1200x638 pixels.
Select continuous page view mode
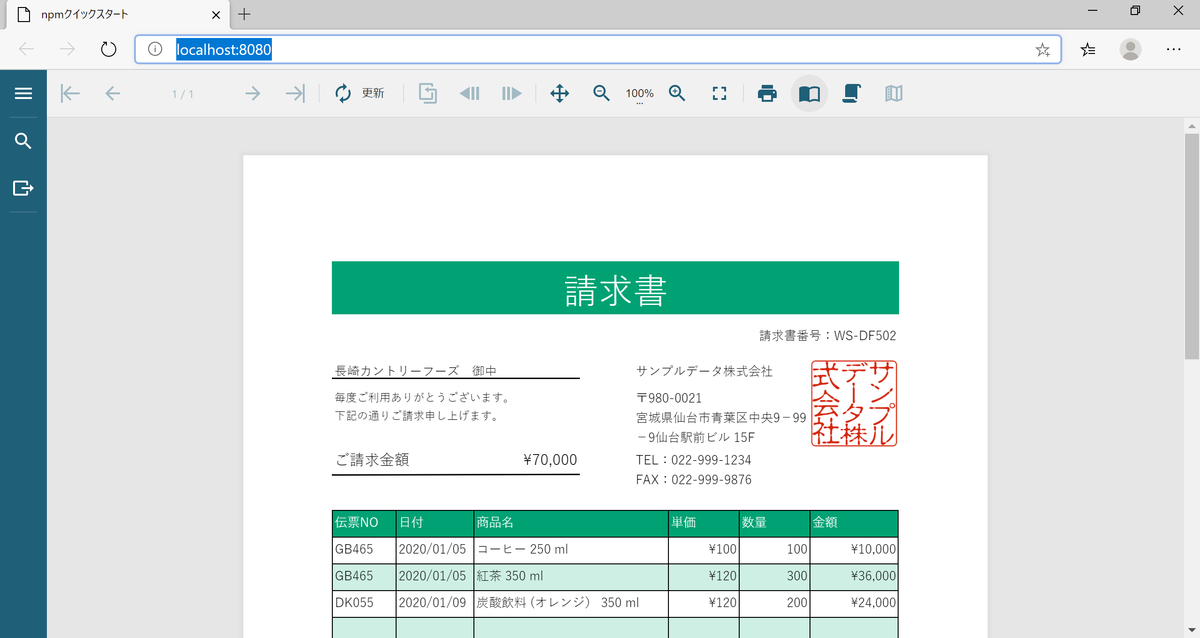pyautogui.click(x=851, y=93)
